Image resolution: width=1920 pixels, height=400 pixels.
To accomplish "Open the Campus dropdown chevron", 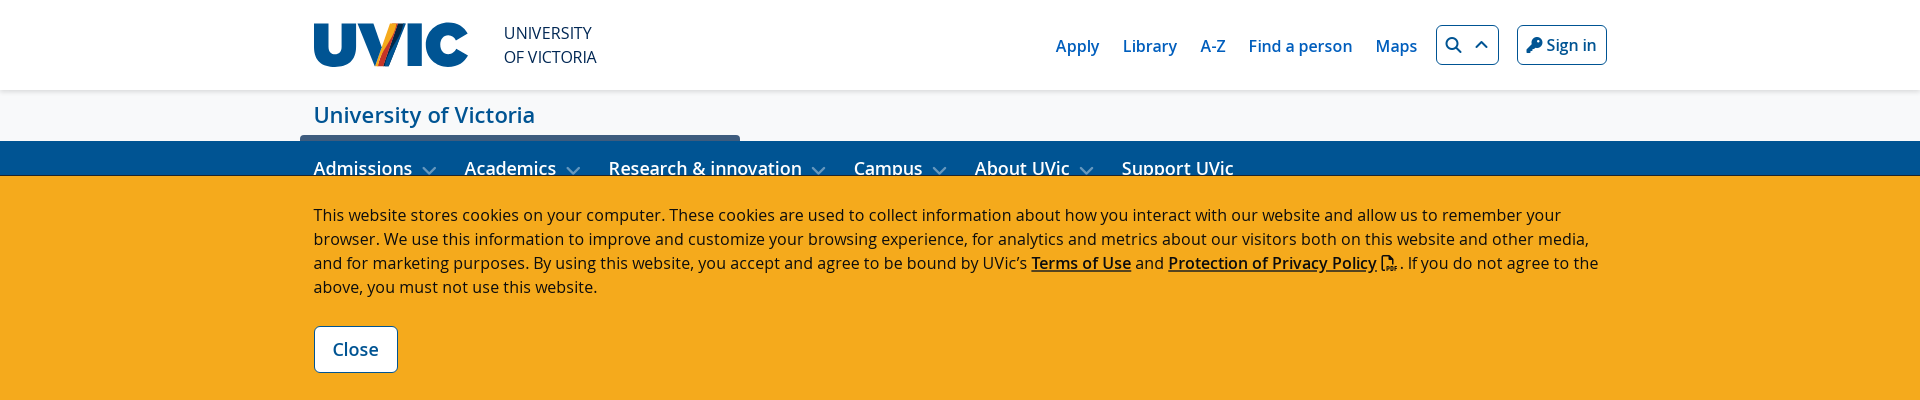I will (x=939, y=170).
